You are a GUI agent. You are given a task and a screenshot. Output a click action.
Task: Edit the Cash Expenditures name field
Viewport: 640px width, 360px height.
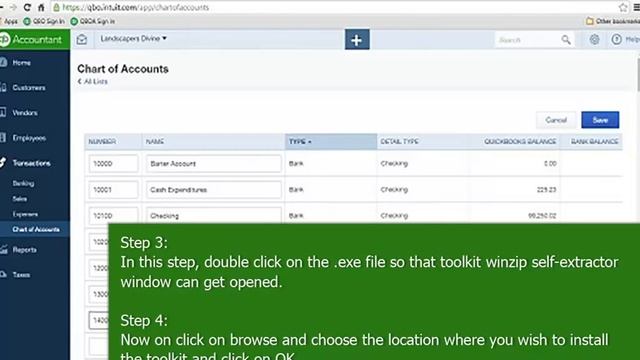(213, 189)
